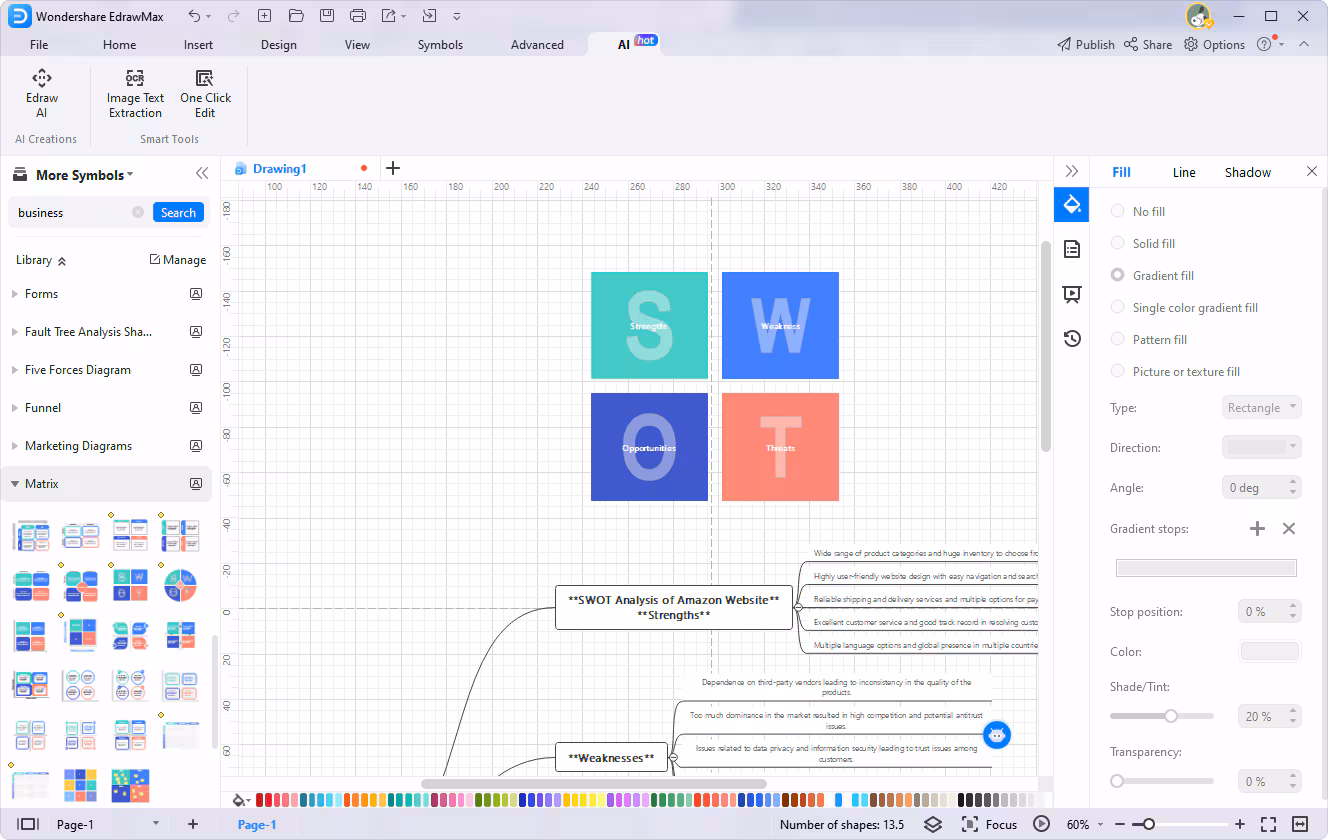Open the Options settings
The width and height of the screenshot is (1328, 840).
tap(1214, 45)
